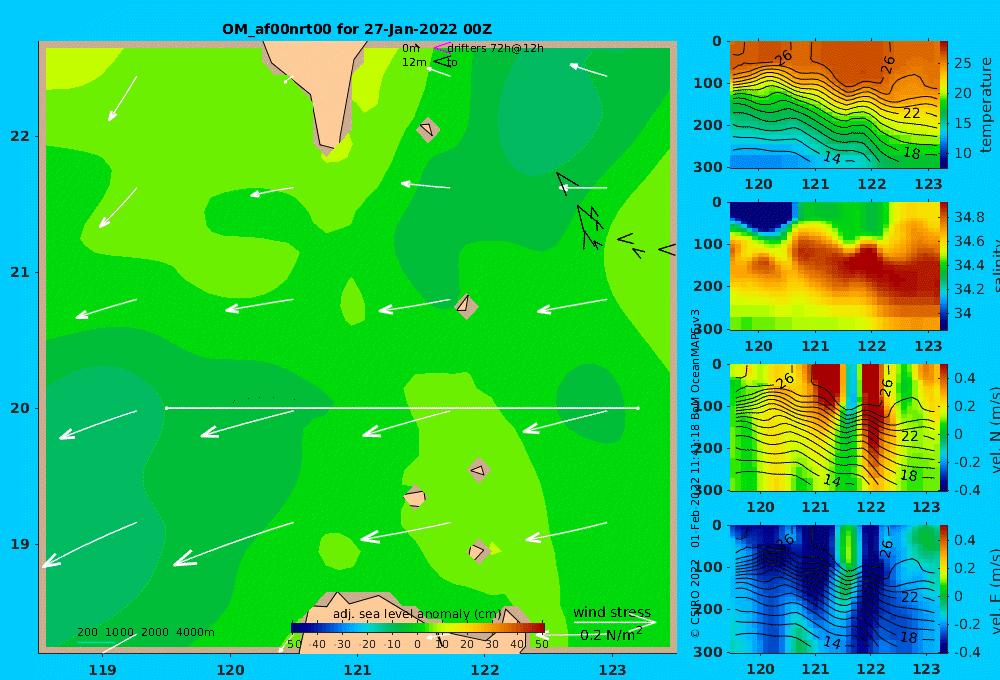Click the '300' depth label in temperature panel
Screen dimensions: 1000x680
click(x=708, y=166)
